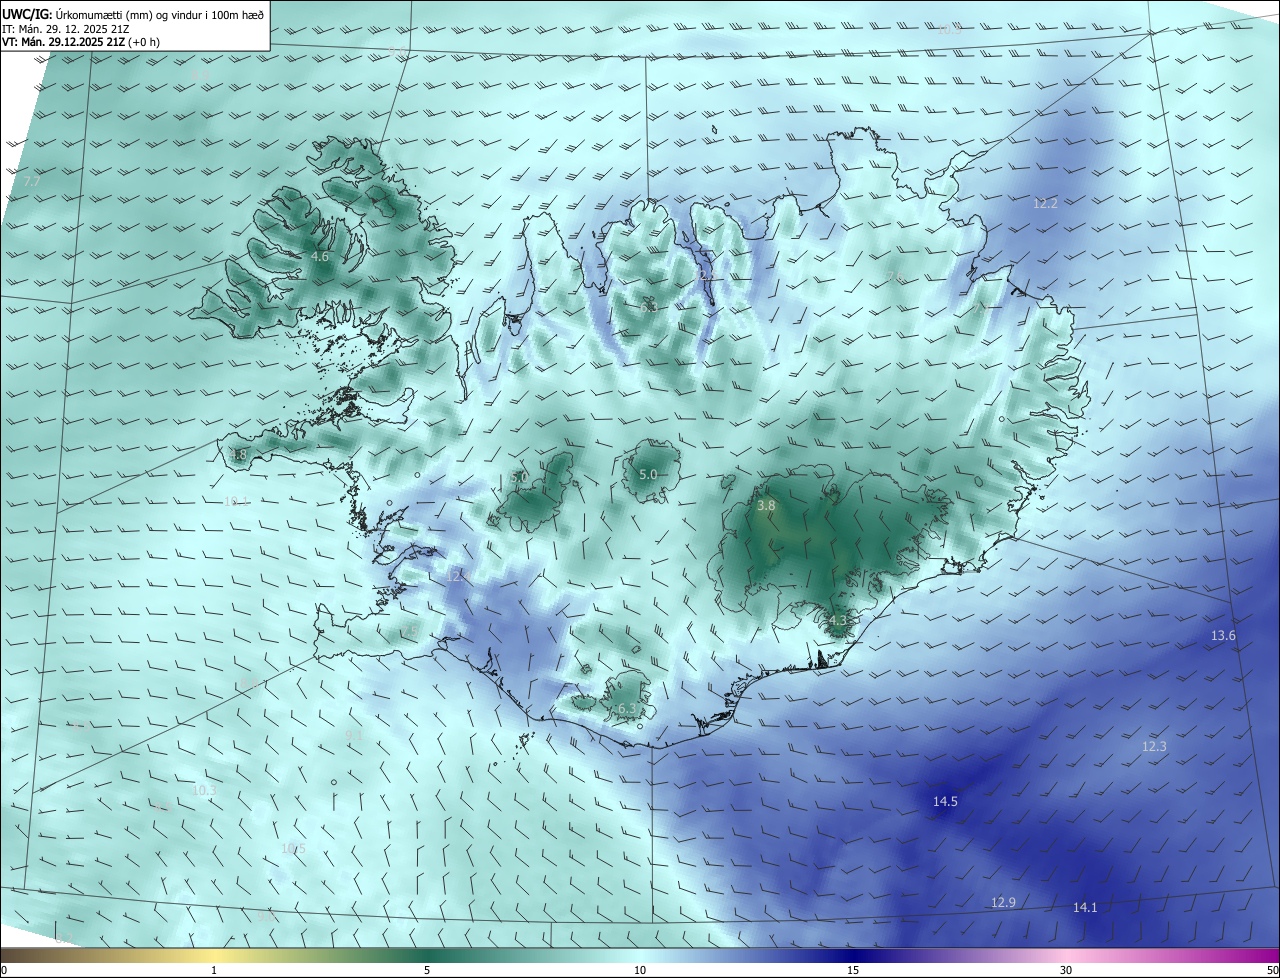Click the 12.2 value northeast of Iceland
The image size is (1280, 978).
(x=1045, y=203)
